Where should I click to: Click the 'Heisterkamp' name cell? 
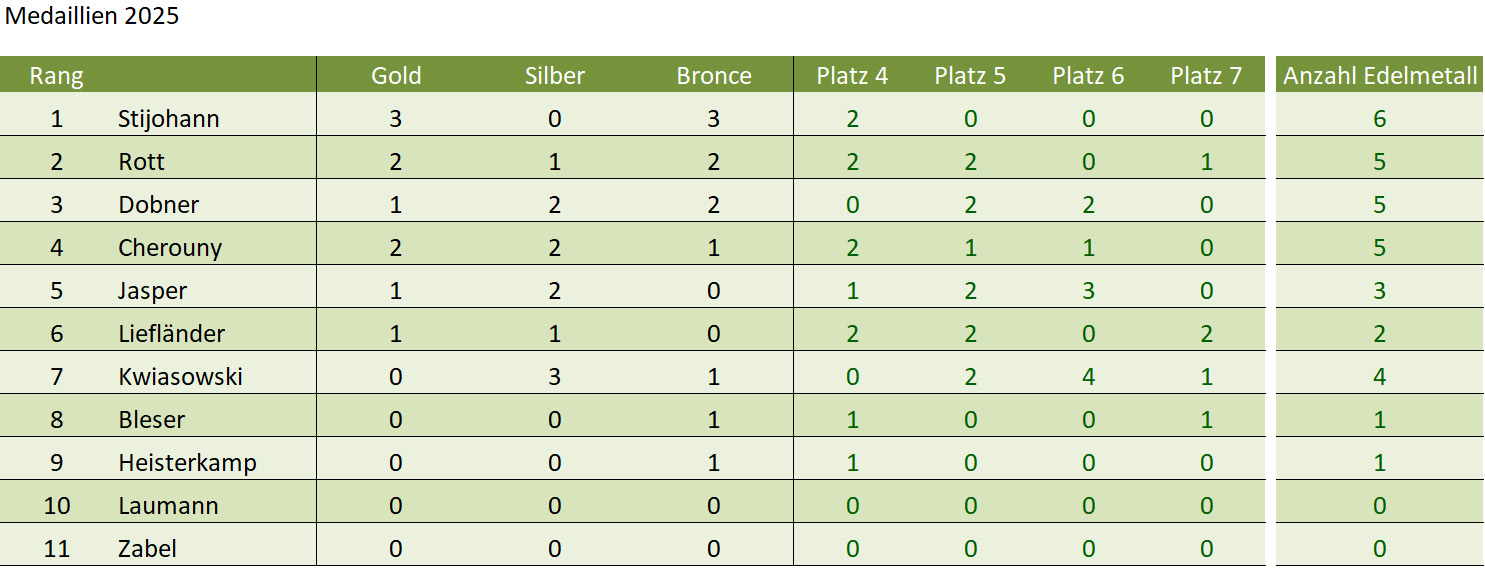(187, 463)
